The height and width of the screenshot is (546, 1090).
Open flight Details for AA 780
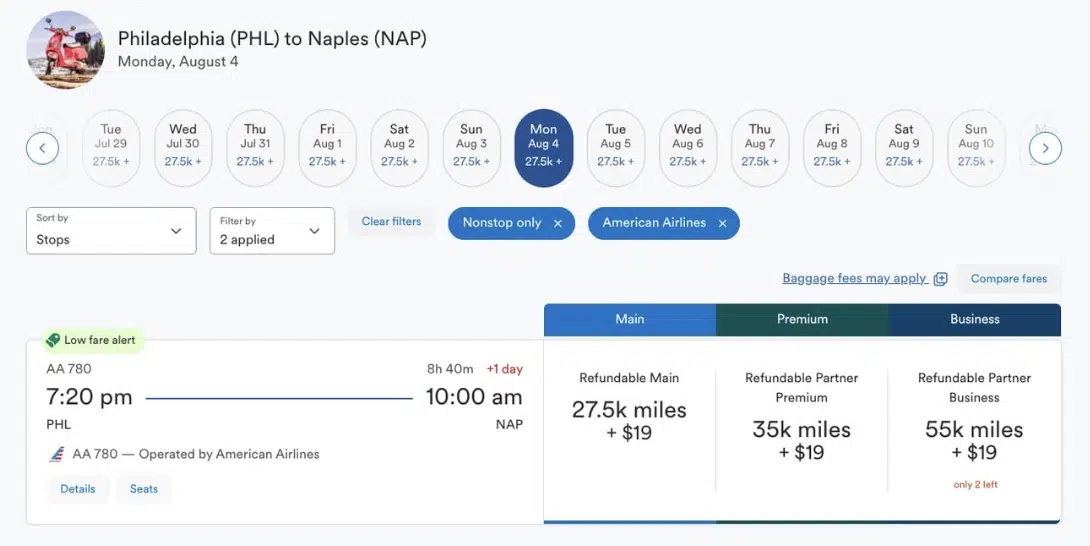[x=78, y=489]
